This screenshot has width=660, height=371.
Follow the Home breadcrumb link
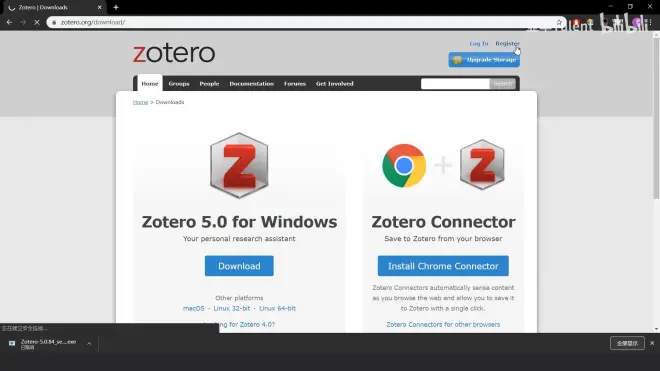coord(140,102)
